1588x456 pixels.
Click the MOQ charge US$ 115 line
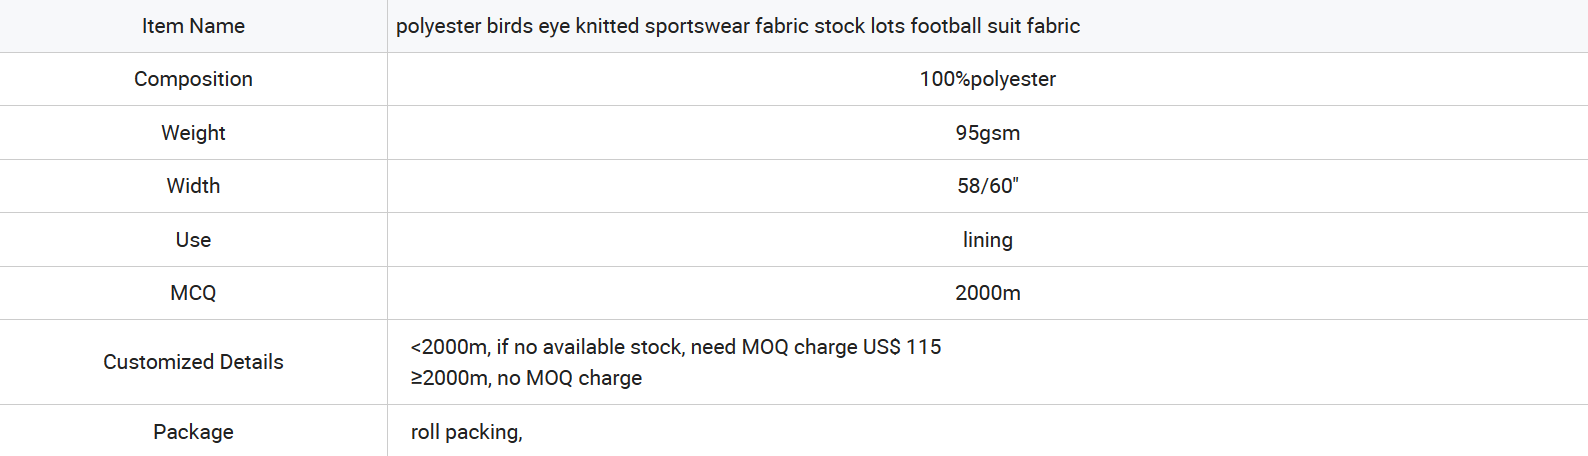click(x=676, y=347)
